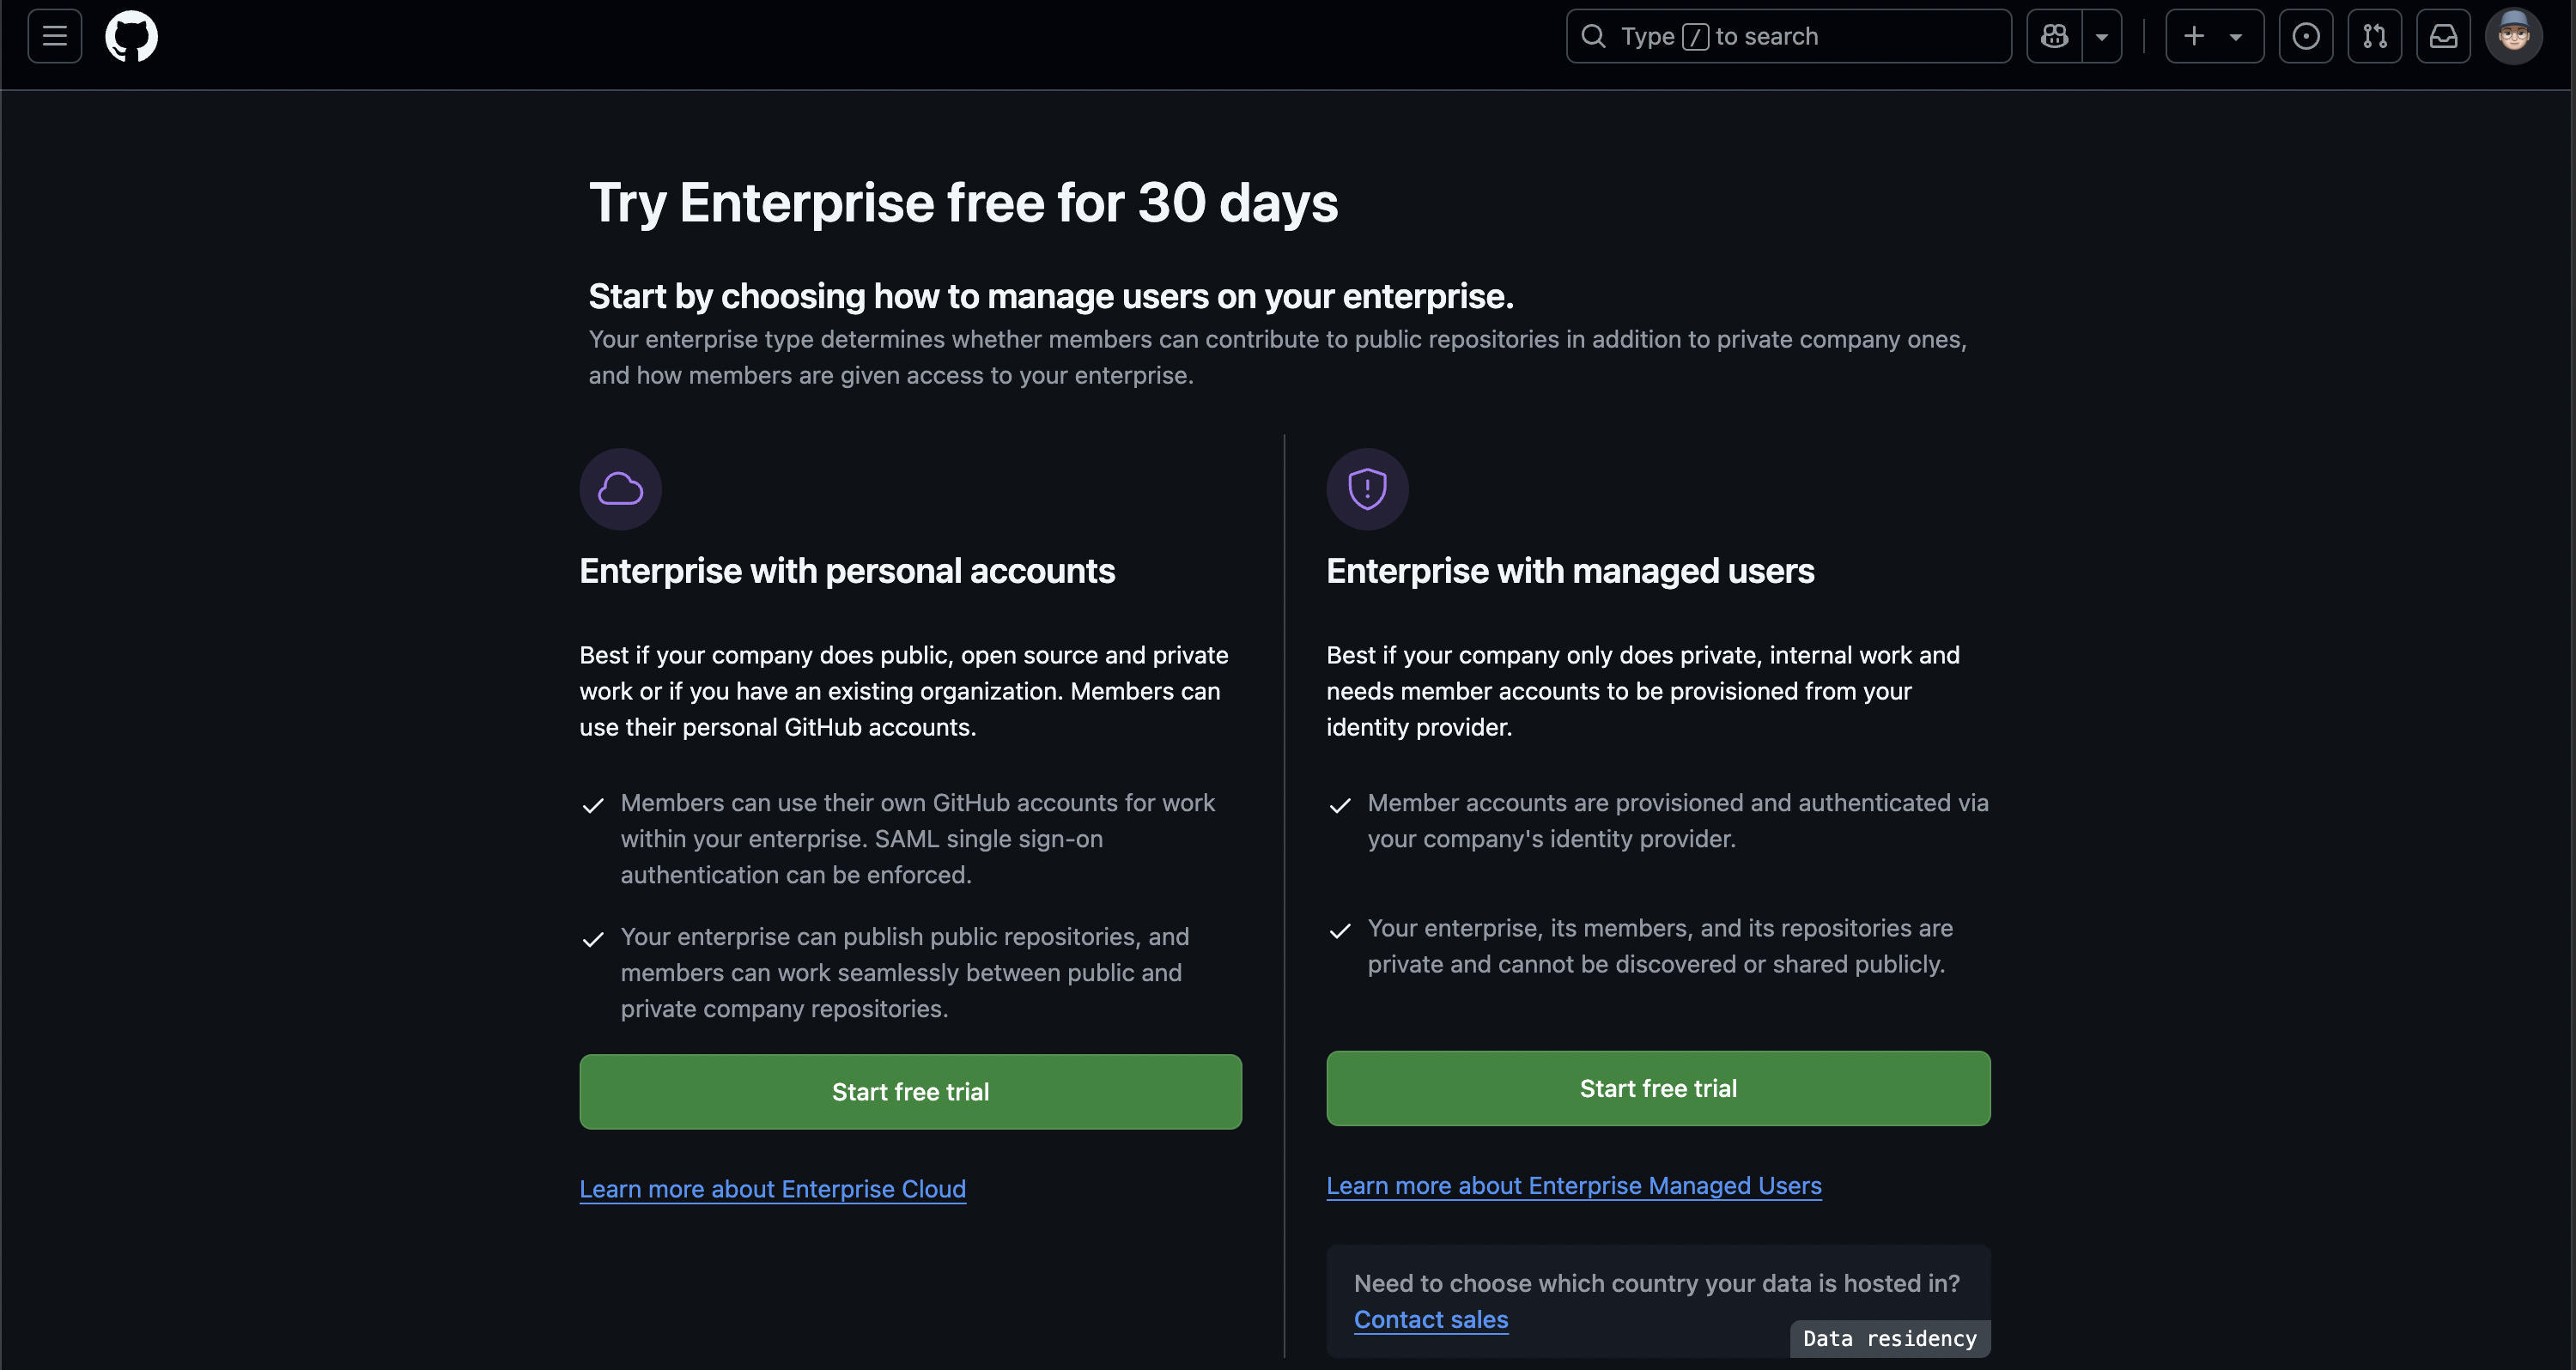Image resolution: width=2576 pixels, height=1370 pixels.
Task: Click the Enterprise with managed users heading
Action: click(1570, 571)
